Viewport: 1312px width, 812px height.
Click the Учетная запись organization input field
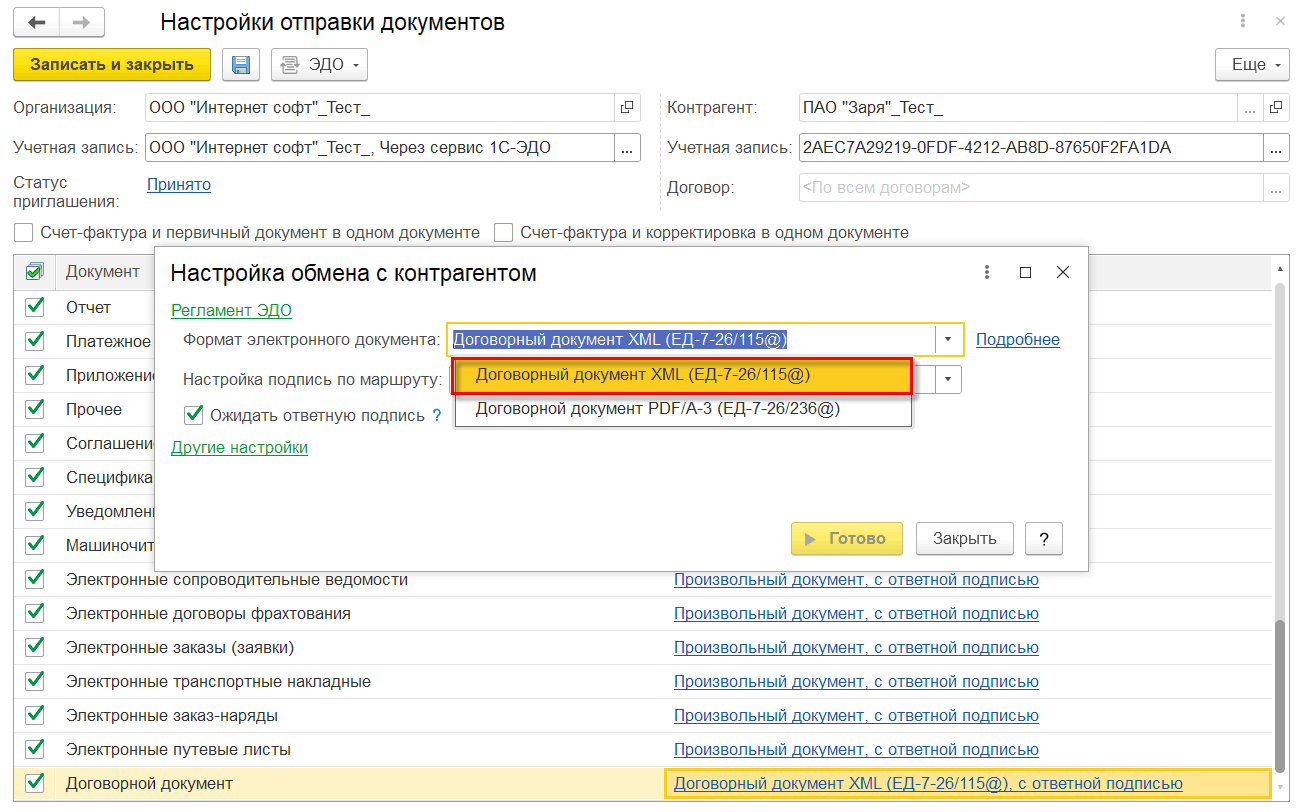pos(378,148)
